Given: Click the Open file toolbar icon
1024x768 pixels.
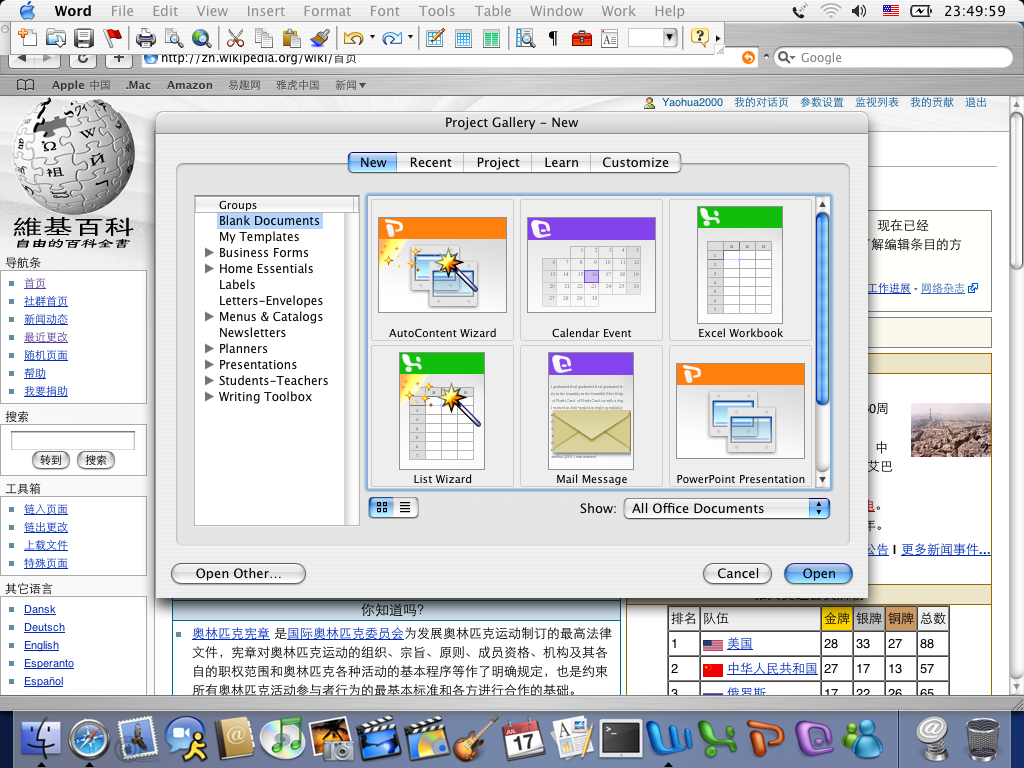Looking at the screenshot, I should tap(56, 39).
